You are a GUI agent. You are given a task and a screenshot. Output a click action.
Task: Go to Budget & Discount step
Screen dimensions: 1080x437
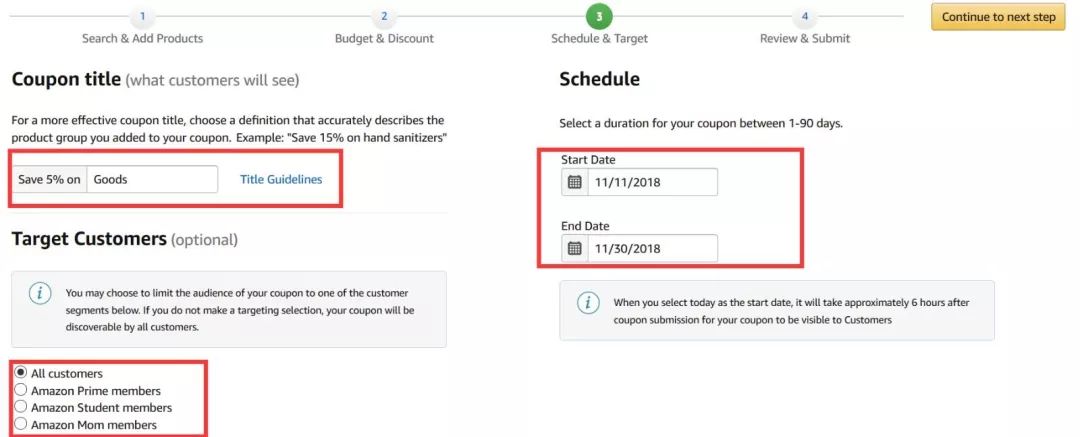pos(384,38)
